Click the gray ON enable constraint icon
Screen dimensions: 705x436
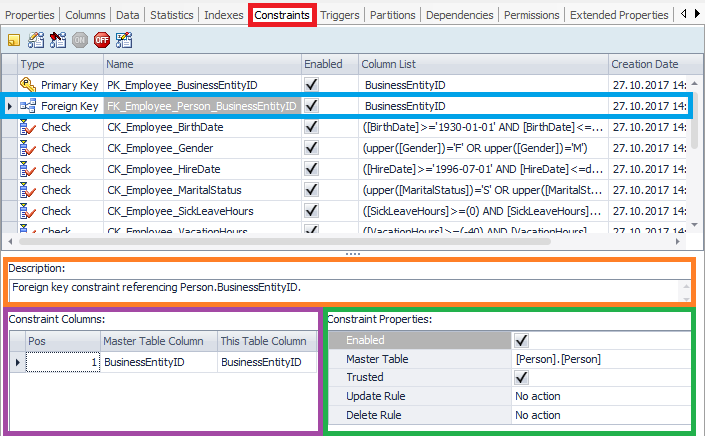[80, 41]
